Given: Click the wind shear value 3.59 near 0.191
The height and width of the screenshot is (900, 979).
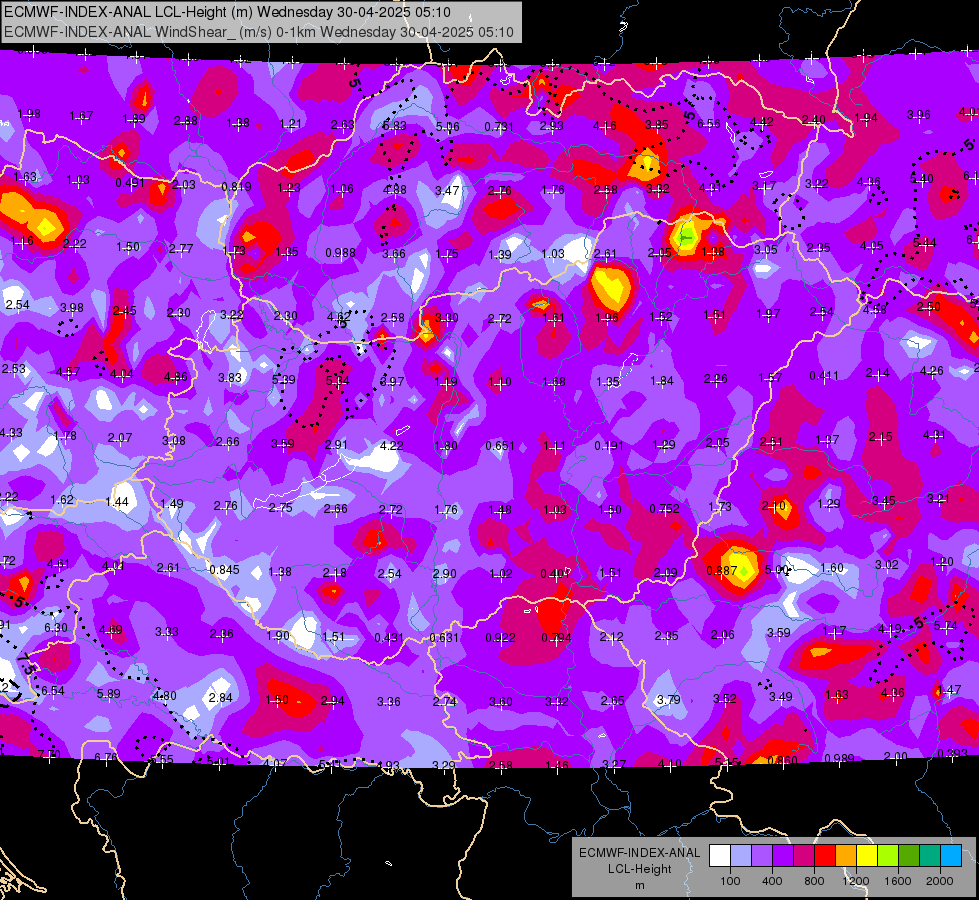Looking at the screenshot, I should pyautogui.click(x=283, y=444).
